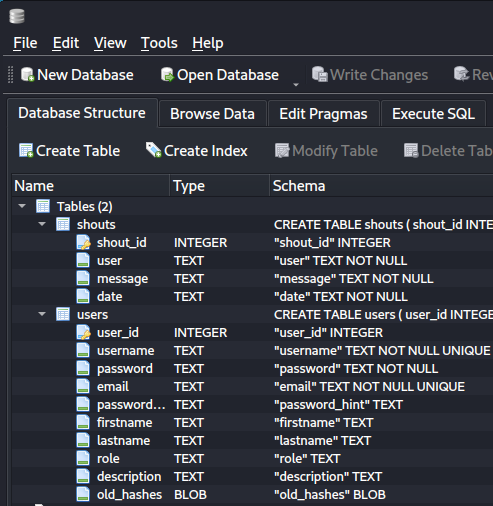The image size is (493, 506).
Task: Click the Type column header
Action: [220, 186]
